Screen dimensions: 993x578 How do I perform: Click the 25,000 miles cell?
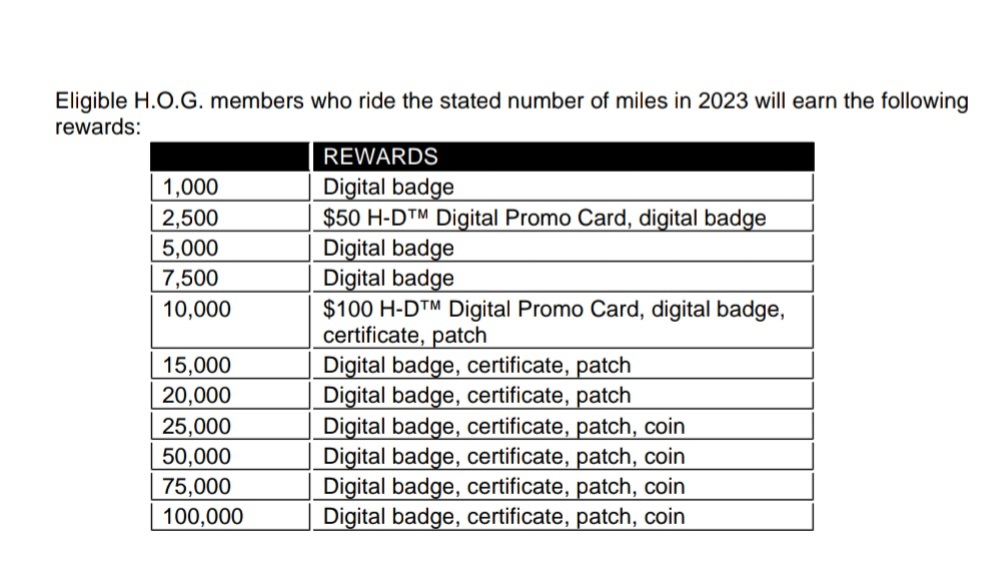231,426
